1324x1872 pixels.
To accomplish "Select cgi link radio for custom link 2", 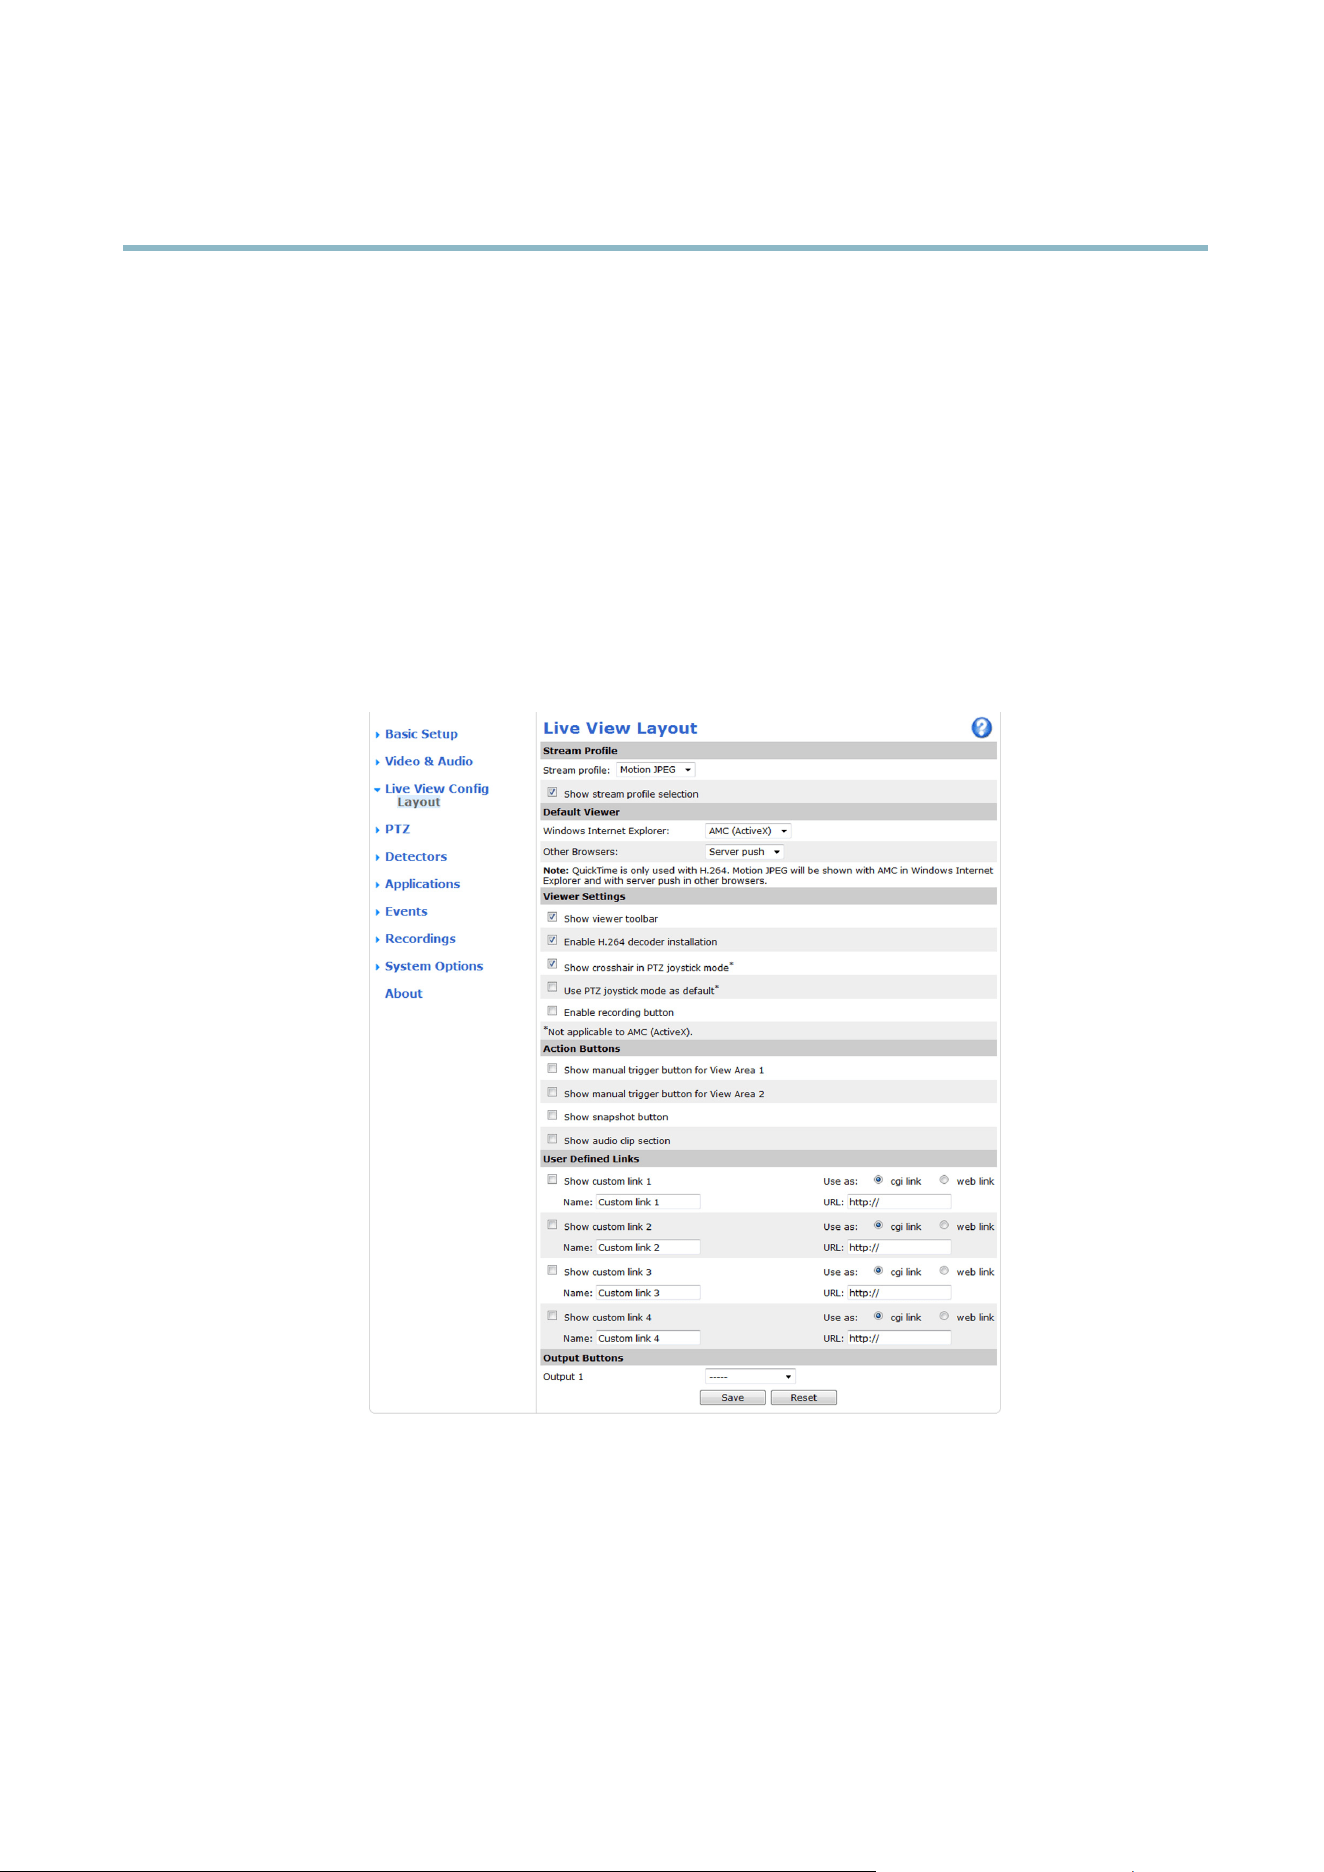I will click(x=878, y=1225).
